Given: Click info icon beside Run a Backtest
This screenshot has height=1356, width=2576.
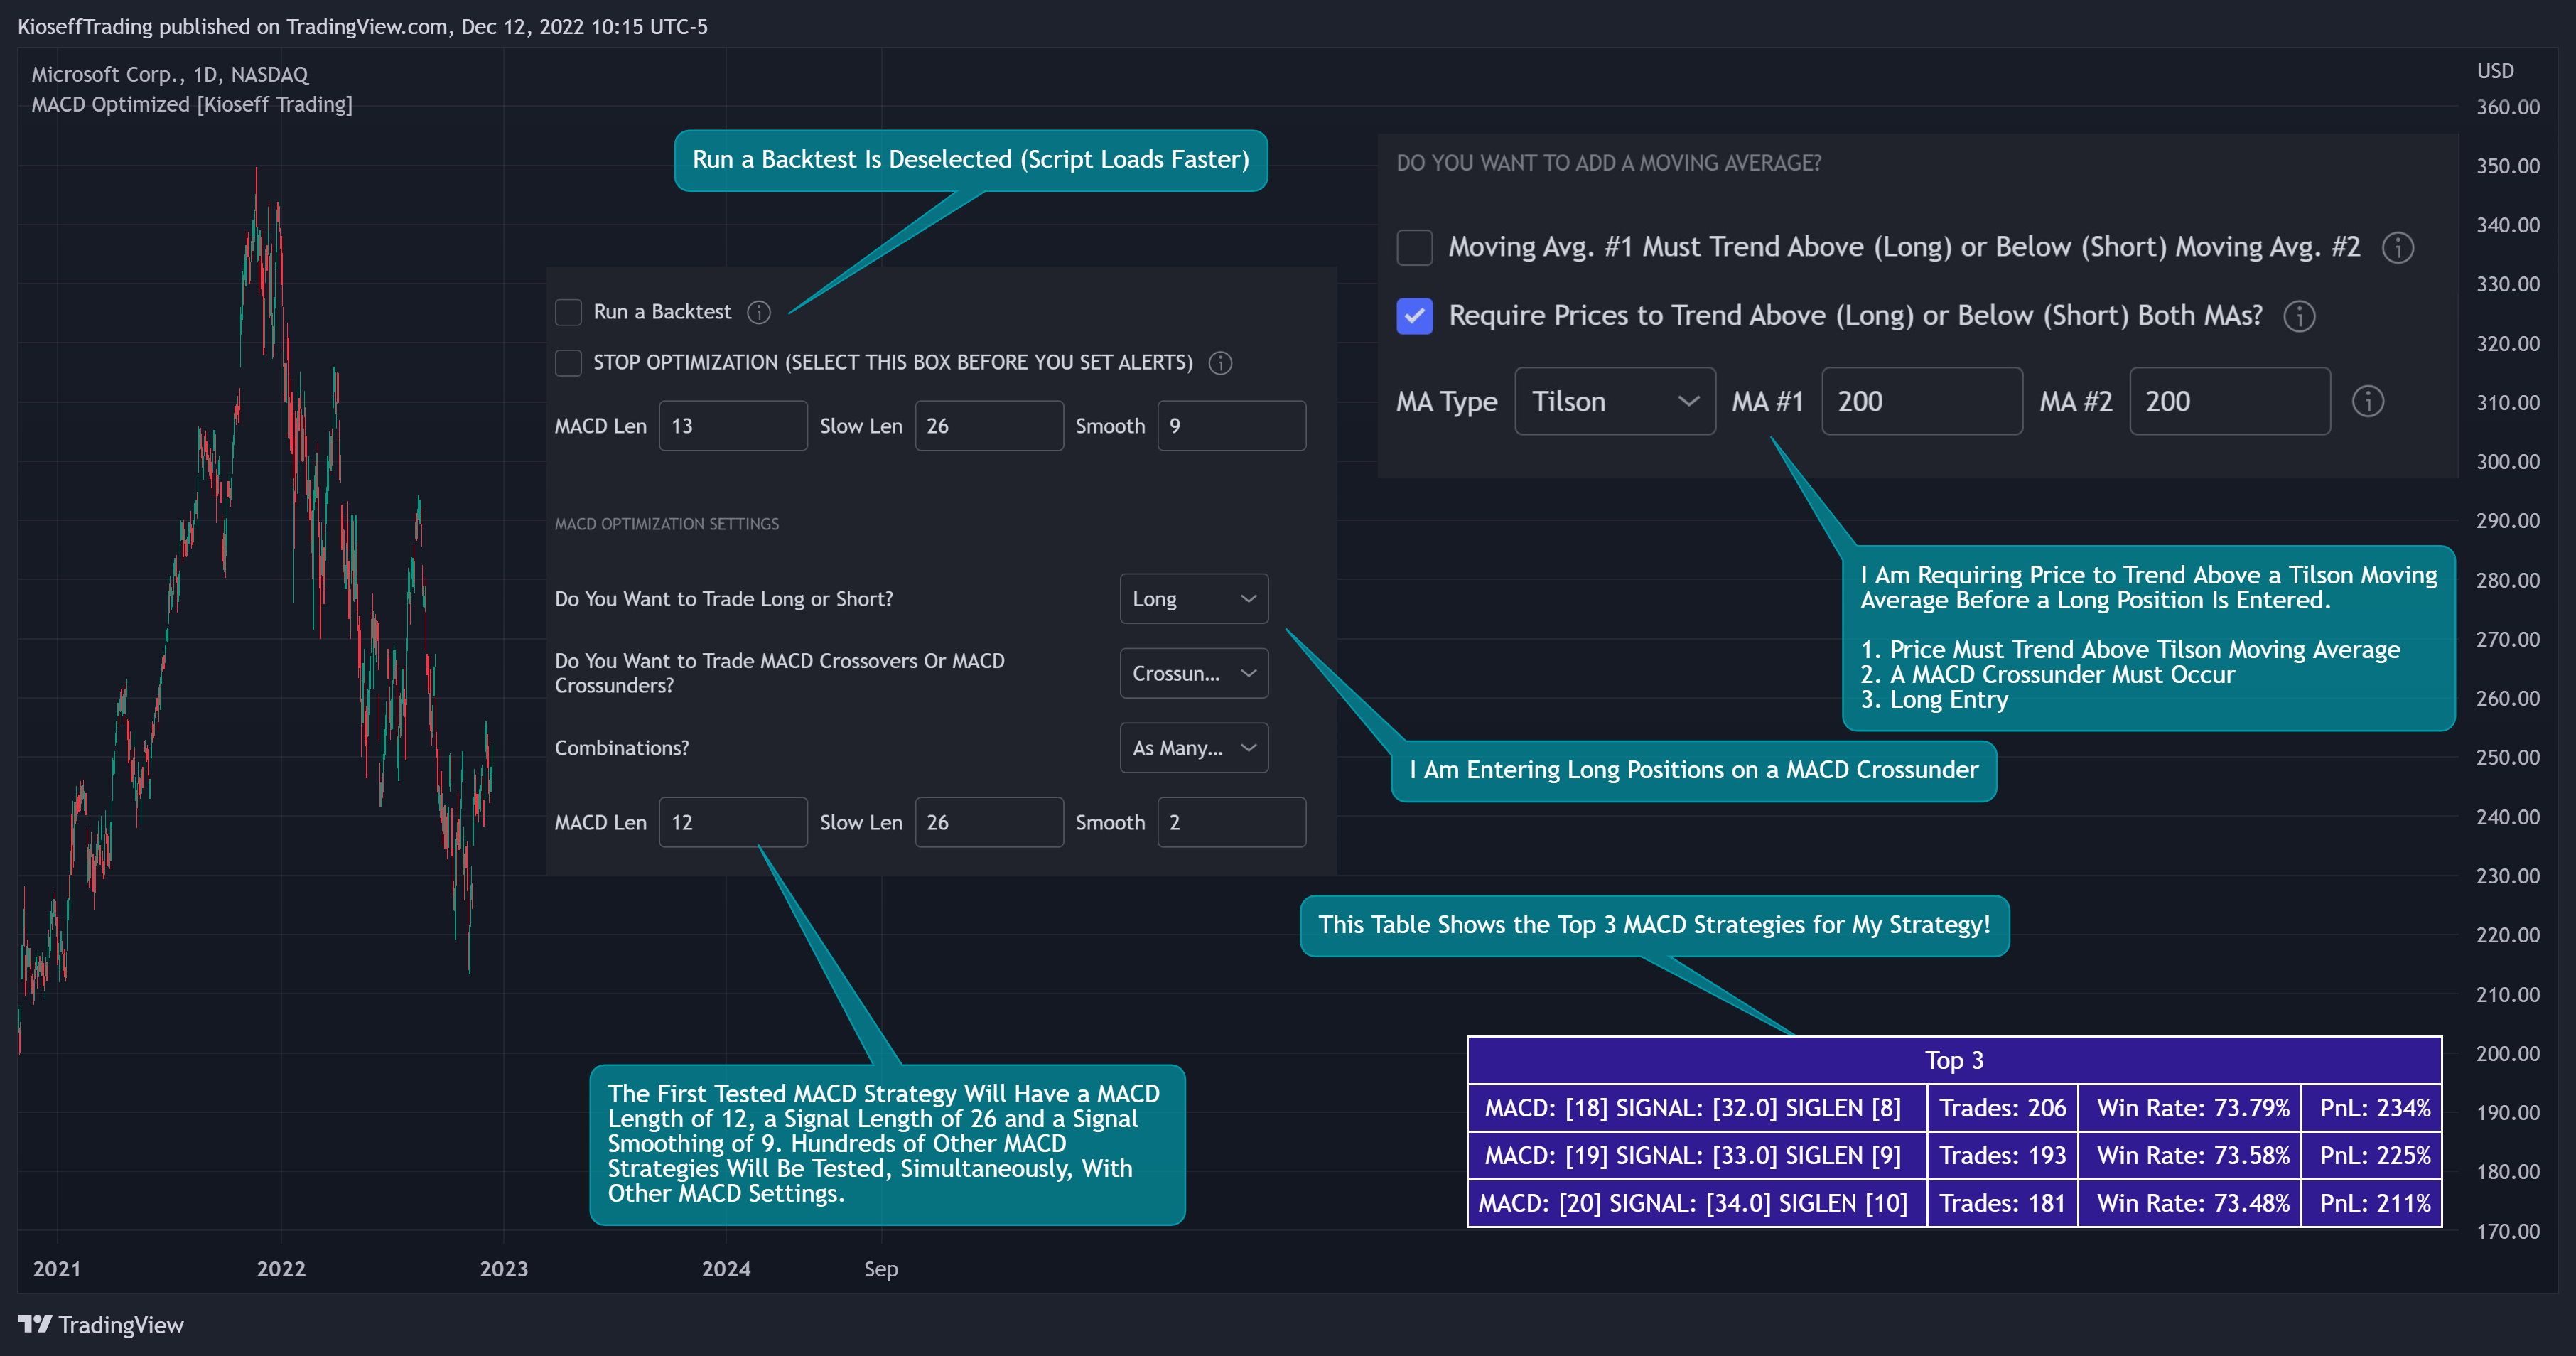Looking at the screenshot, I should click(759, 312).
